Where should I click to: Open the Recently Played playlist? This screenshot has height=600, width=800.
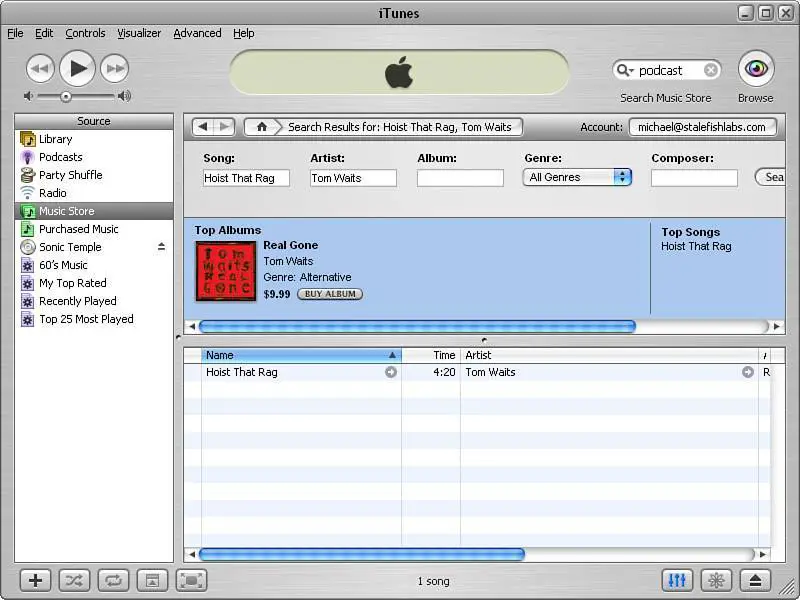point(94,301)
